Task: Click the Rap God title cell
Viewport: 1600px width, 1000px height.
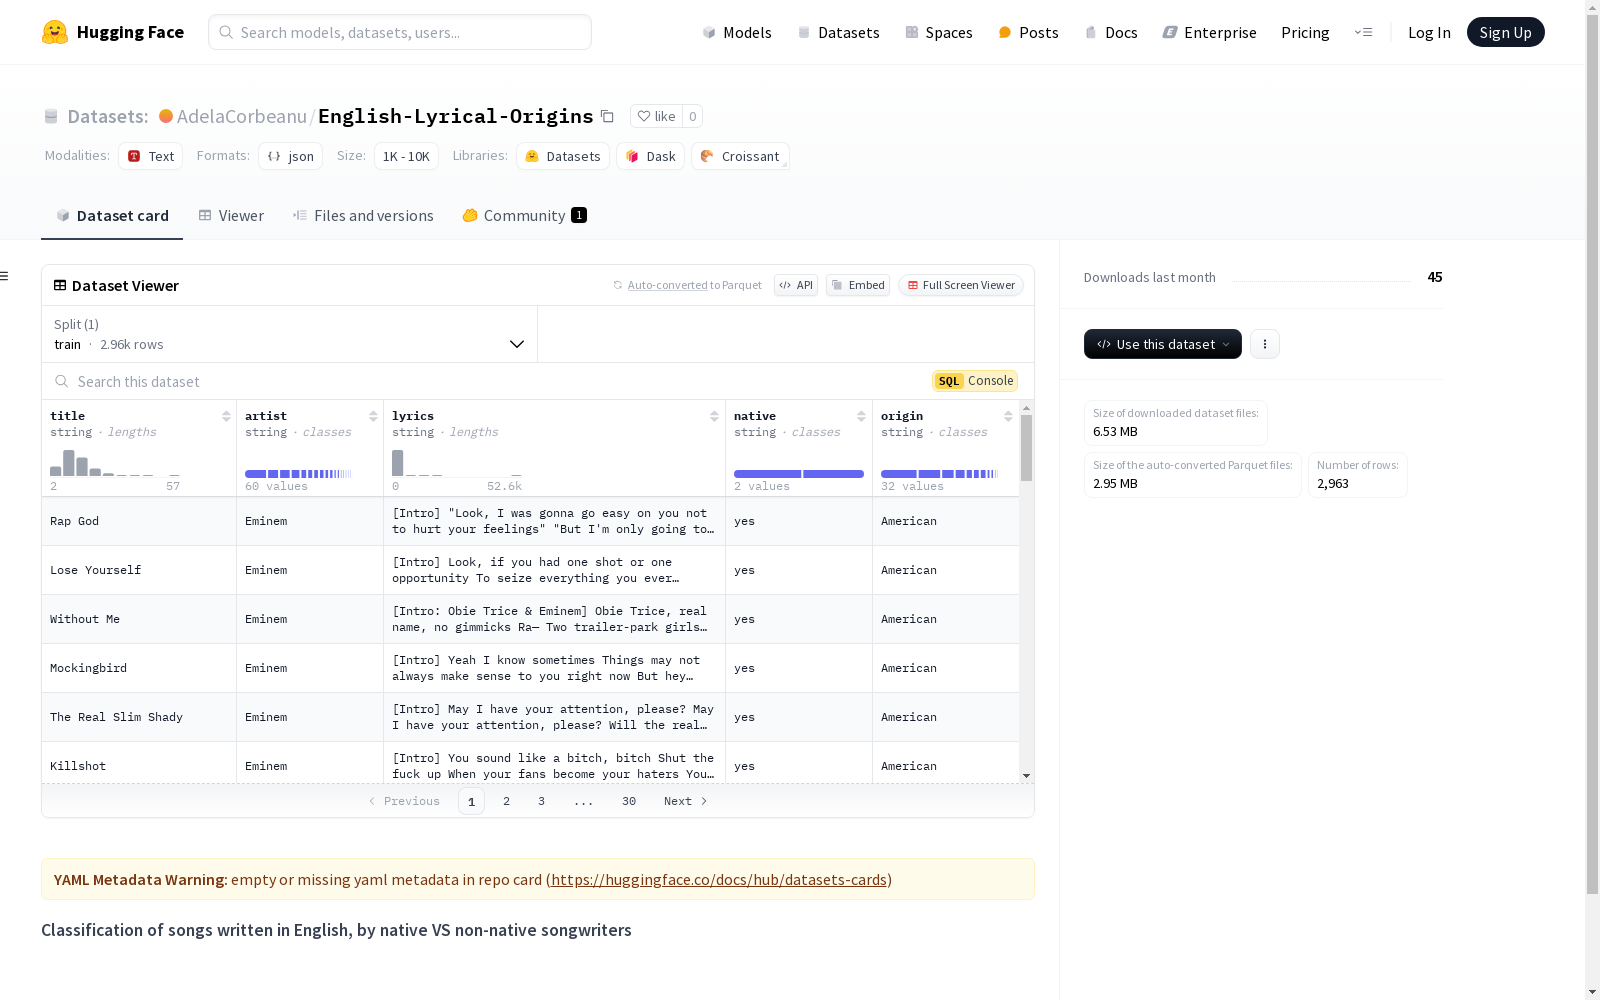Action: coord(139,521)
